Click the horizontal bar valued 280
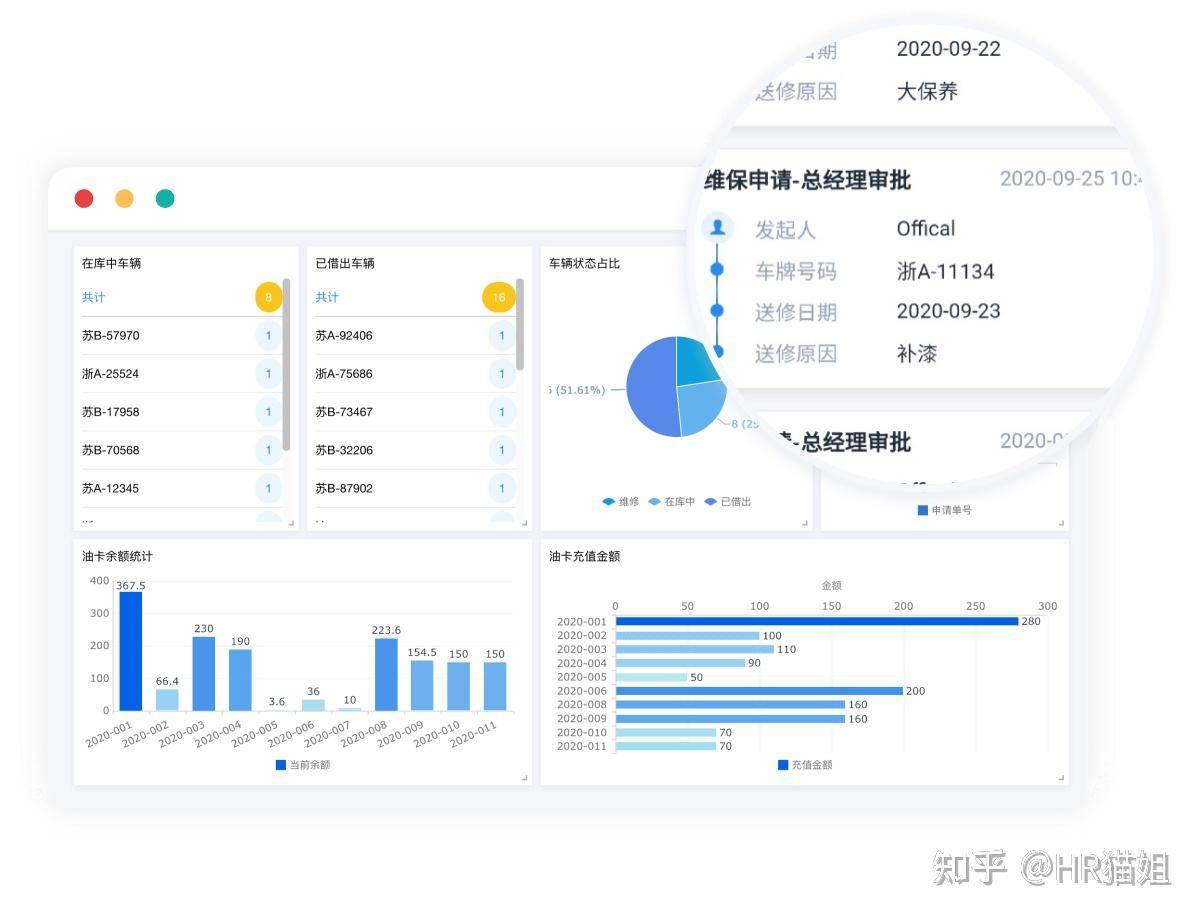The image size is (1202, 918). coord(816,621)
